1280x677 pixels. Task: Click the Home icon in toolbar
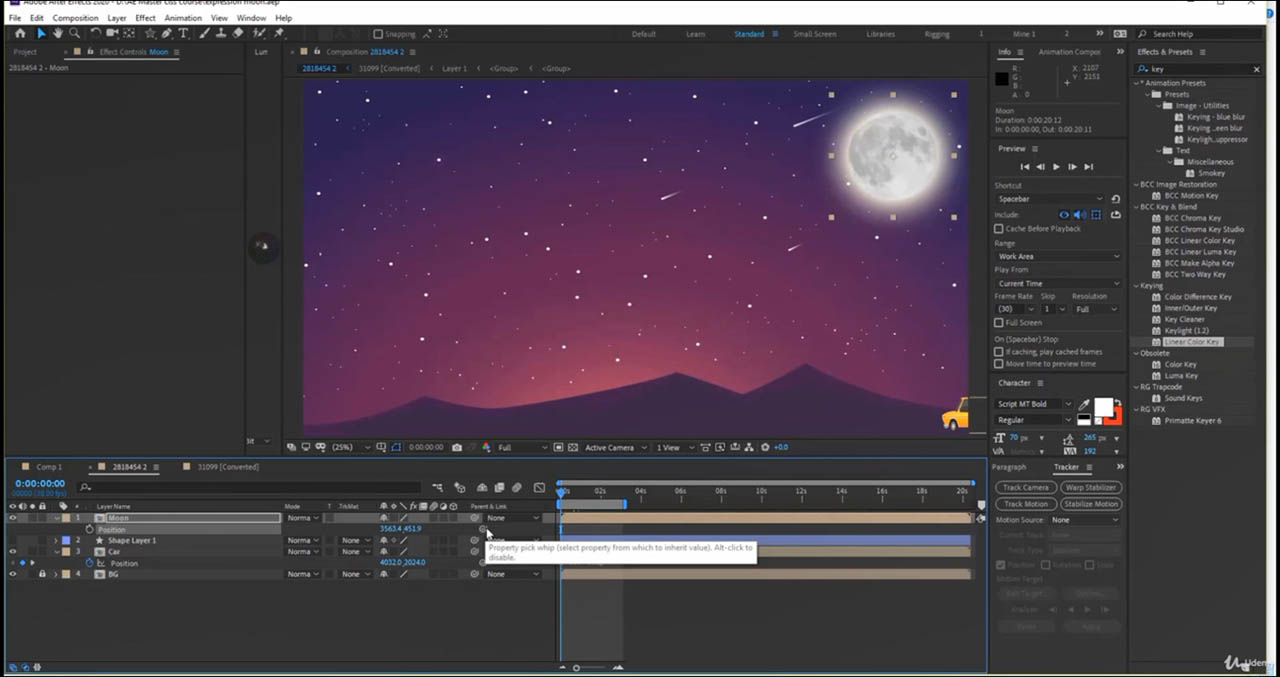[x=19, y=33]
